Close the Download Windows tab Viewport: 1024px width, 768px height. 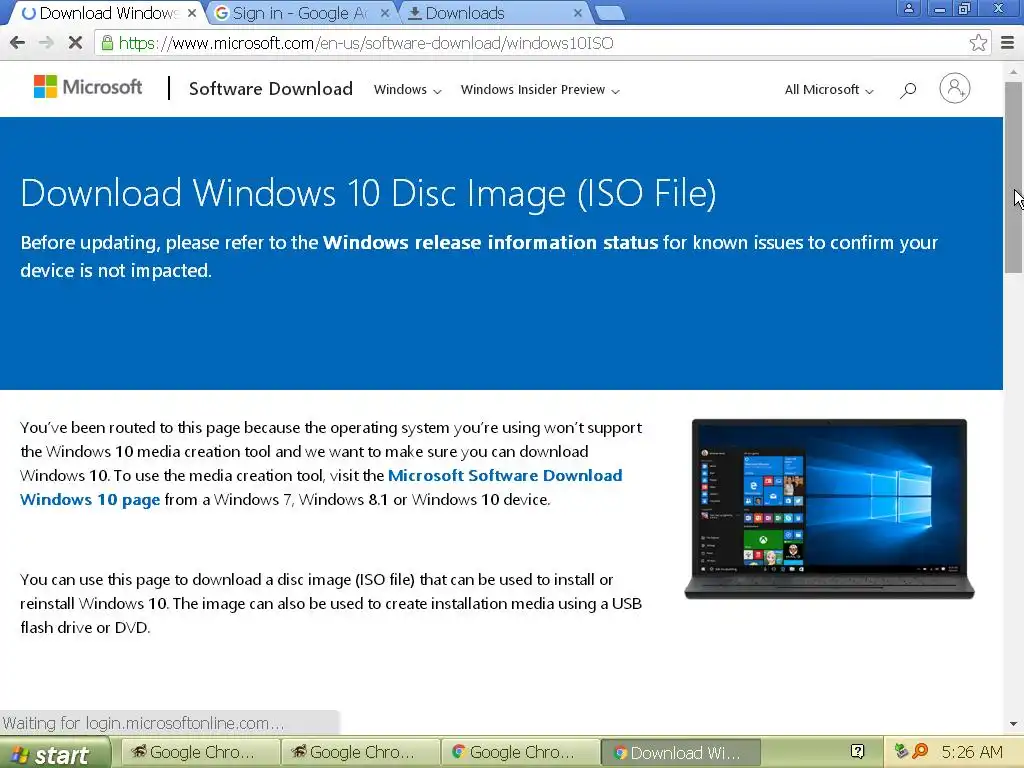191,13
